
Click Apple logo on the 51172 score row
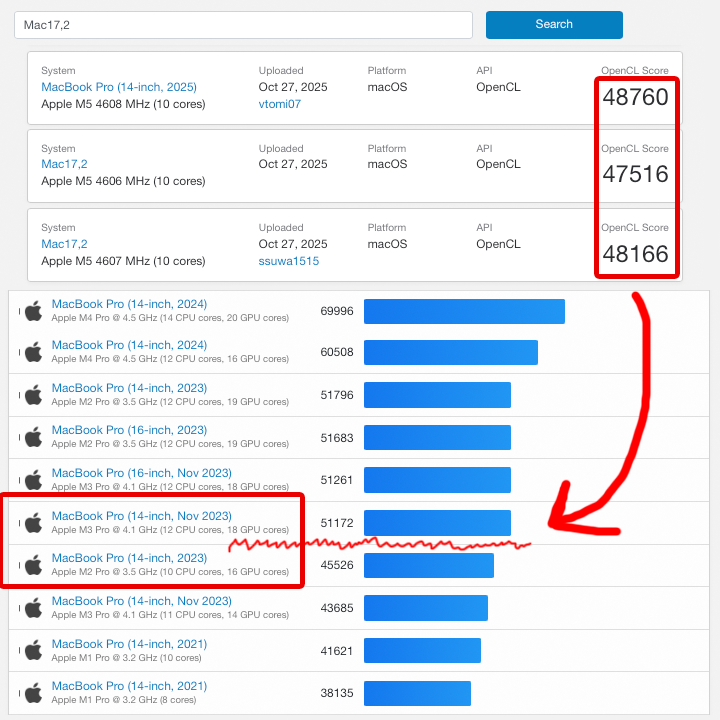[x=33, y=522]
